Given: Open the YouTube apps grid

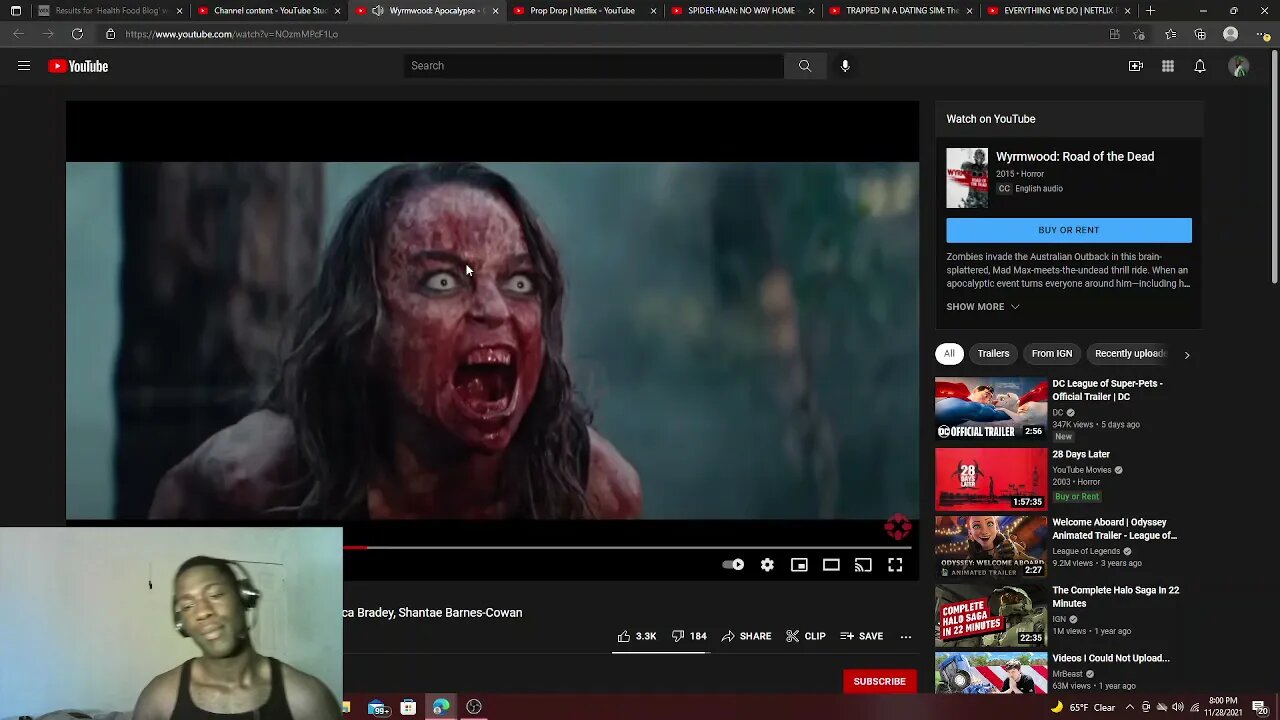Looking at the screenshot, I should click(x=1168, y=66).
